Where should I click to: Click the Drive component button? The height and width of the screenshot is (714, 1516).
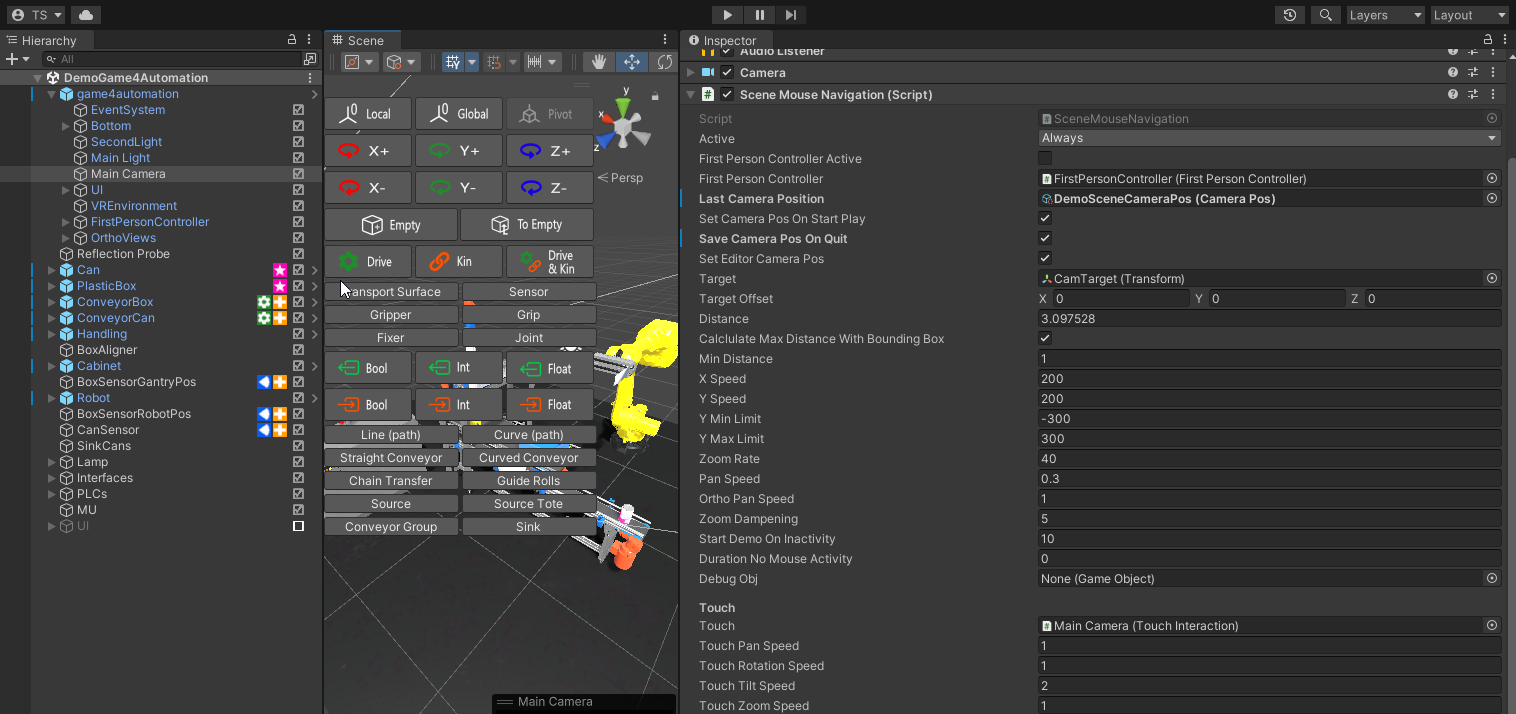pos(368,262)
